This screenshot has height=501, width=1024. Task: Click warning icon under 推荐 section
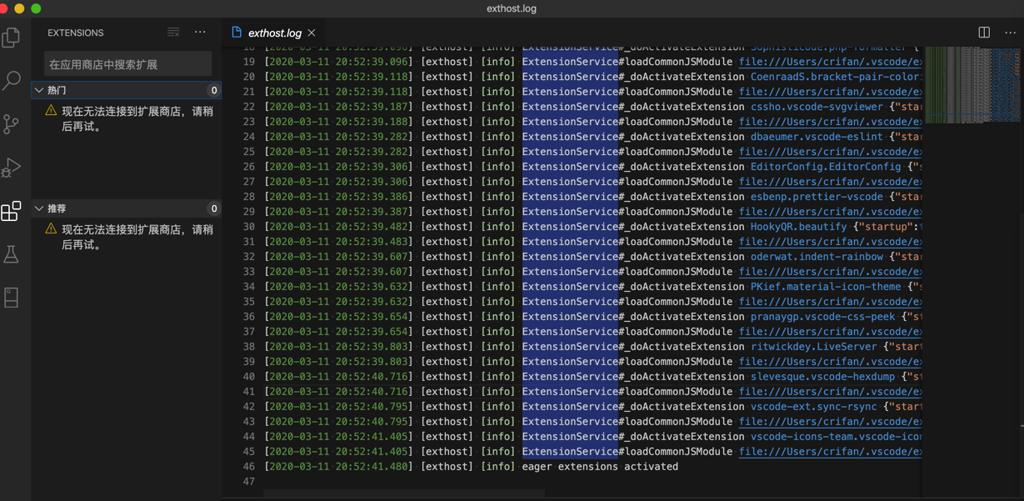(x=51, y=229)
